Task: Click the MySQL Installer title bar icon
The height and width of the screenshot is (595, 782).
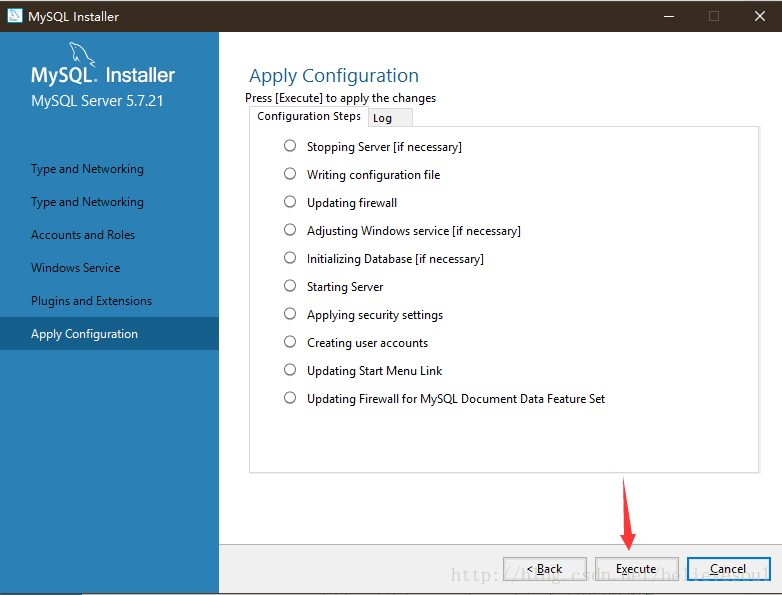Action: coord(14,15)
